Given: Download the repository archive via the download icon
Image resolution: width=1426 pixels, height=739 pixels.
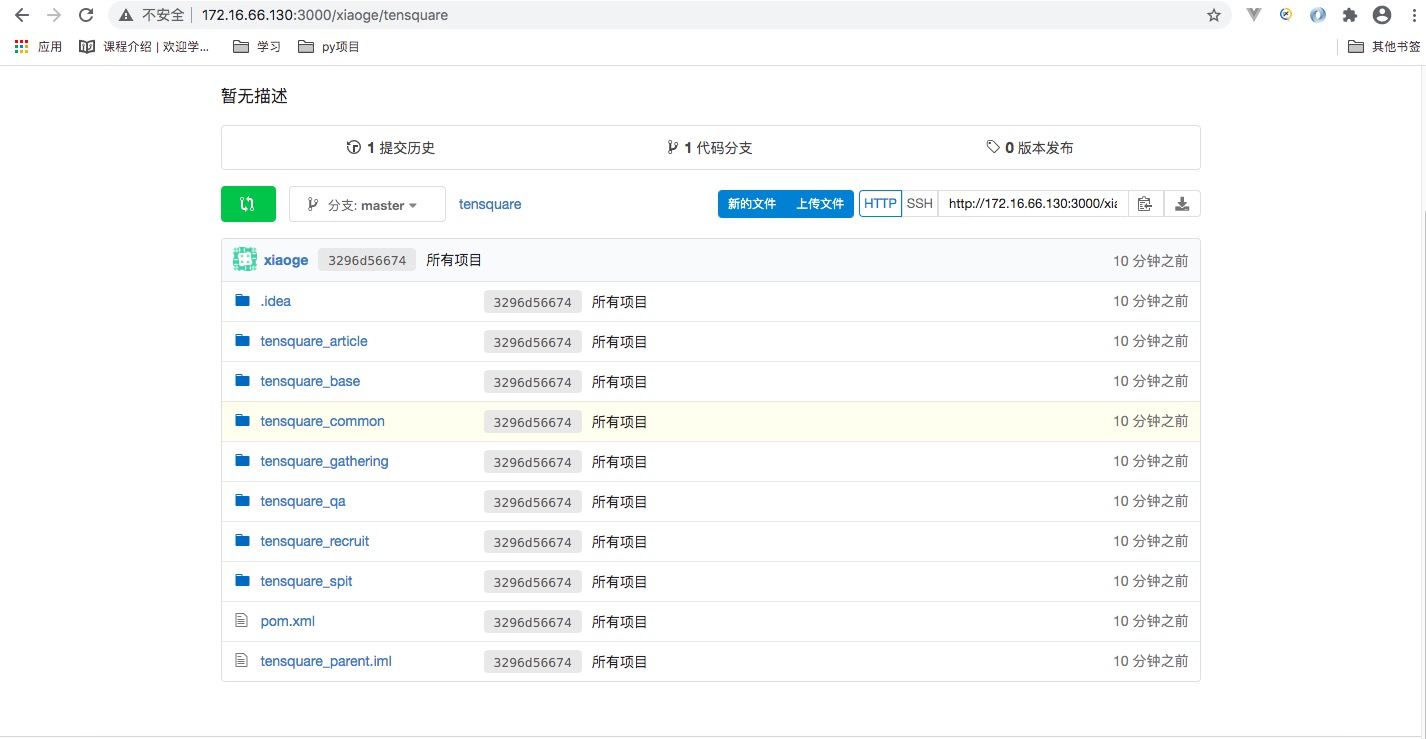Looking at the screenshot, I should tap(1182, 203).
